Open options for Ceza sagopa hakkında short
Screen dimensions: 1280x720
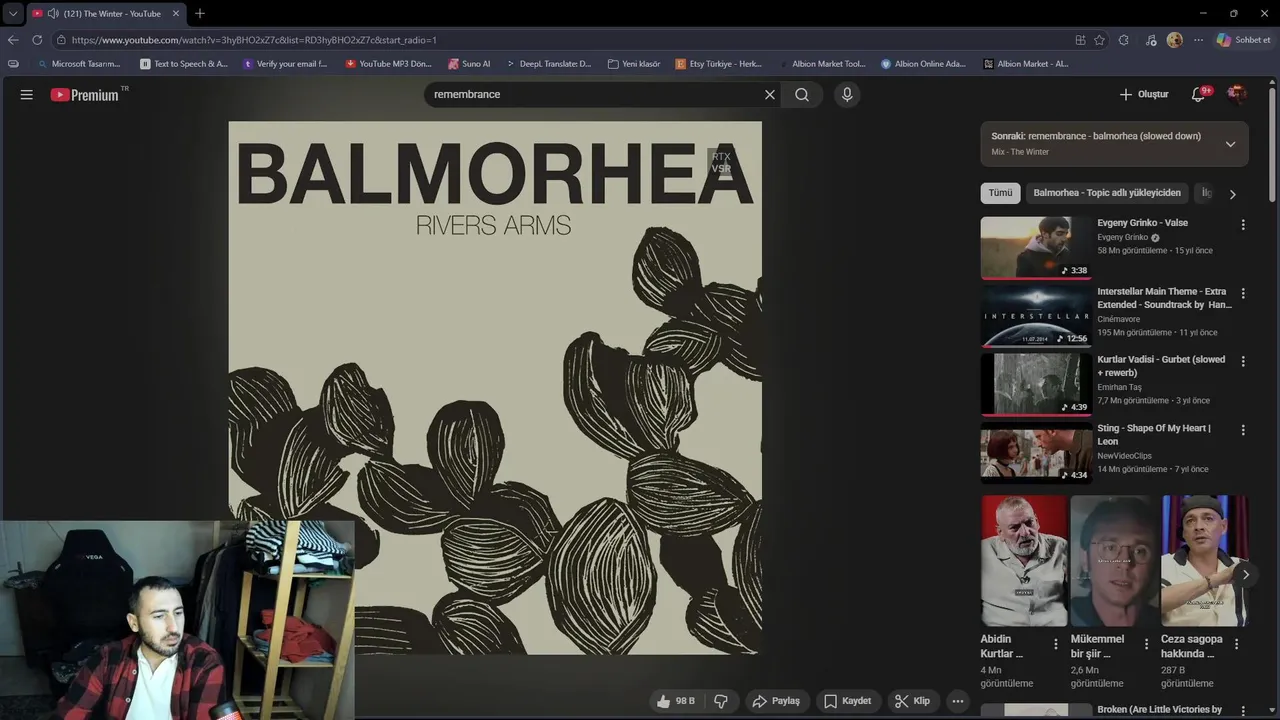pyautogui.click(x=1236, y=644)
